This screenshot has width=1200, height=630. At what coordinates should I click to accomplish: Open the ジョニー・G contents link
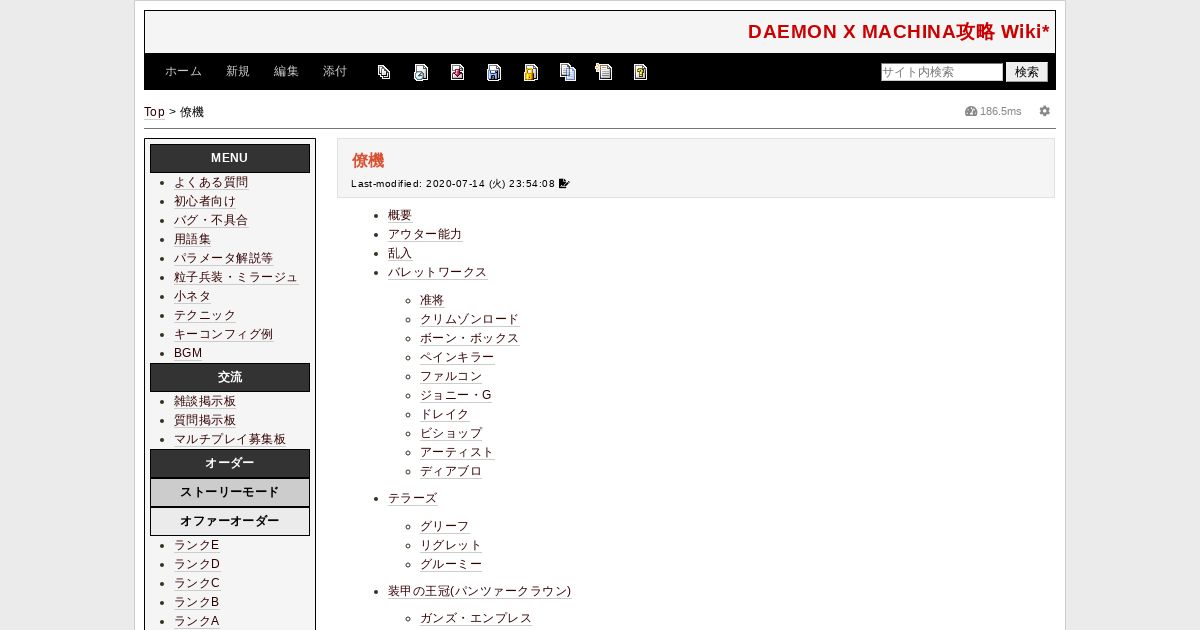pos(456,396)
